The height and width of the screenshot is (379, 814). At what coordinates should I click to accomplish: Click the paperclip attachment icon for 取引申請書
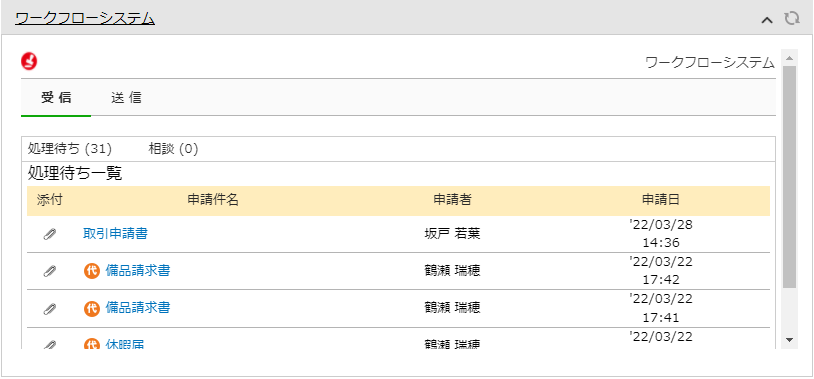pos(49,234)
